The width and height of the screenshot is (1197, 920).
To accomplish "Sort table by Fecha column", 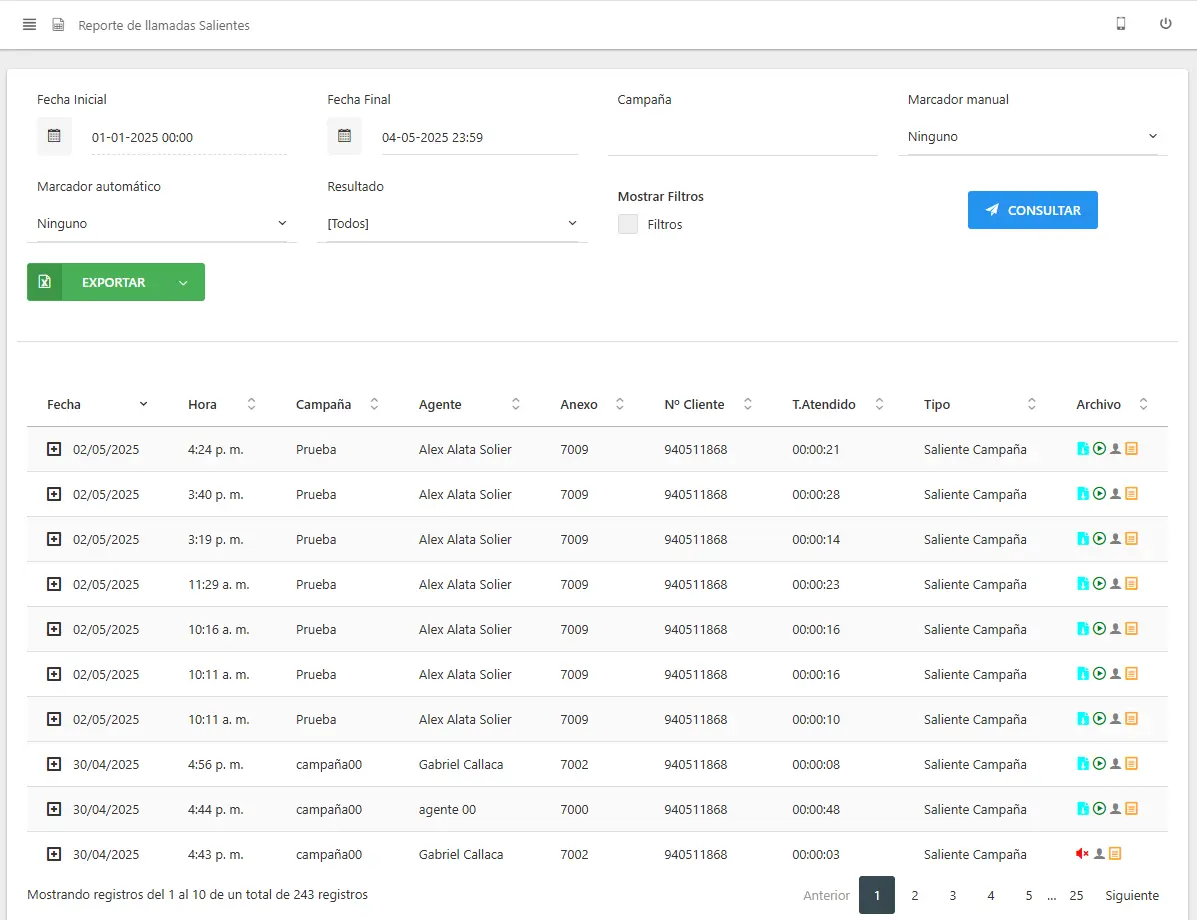I will pos(97,405).
